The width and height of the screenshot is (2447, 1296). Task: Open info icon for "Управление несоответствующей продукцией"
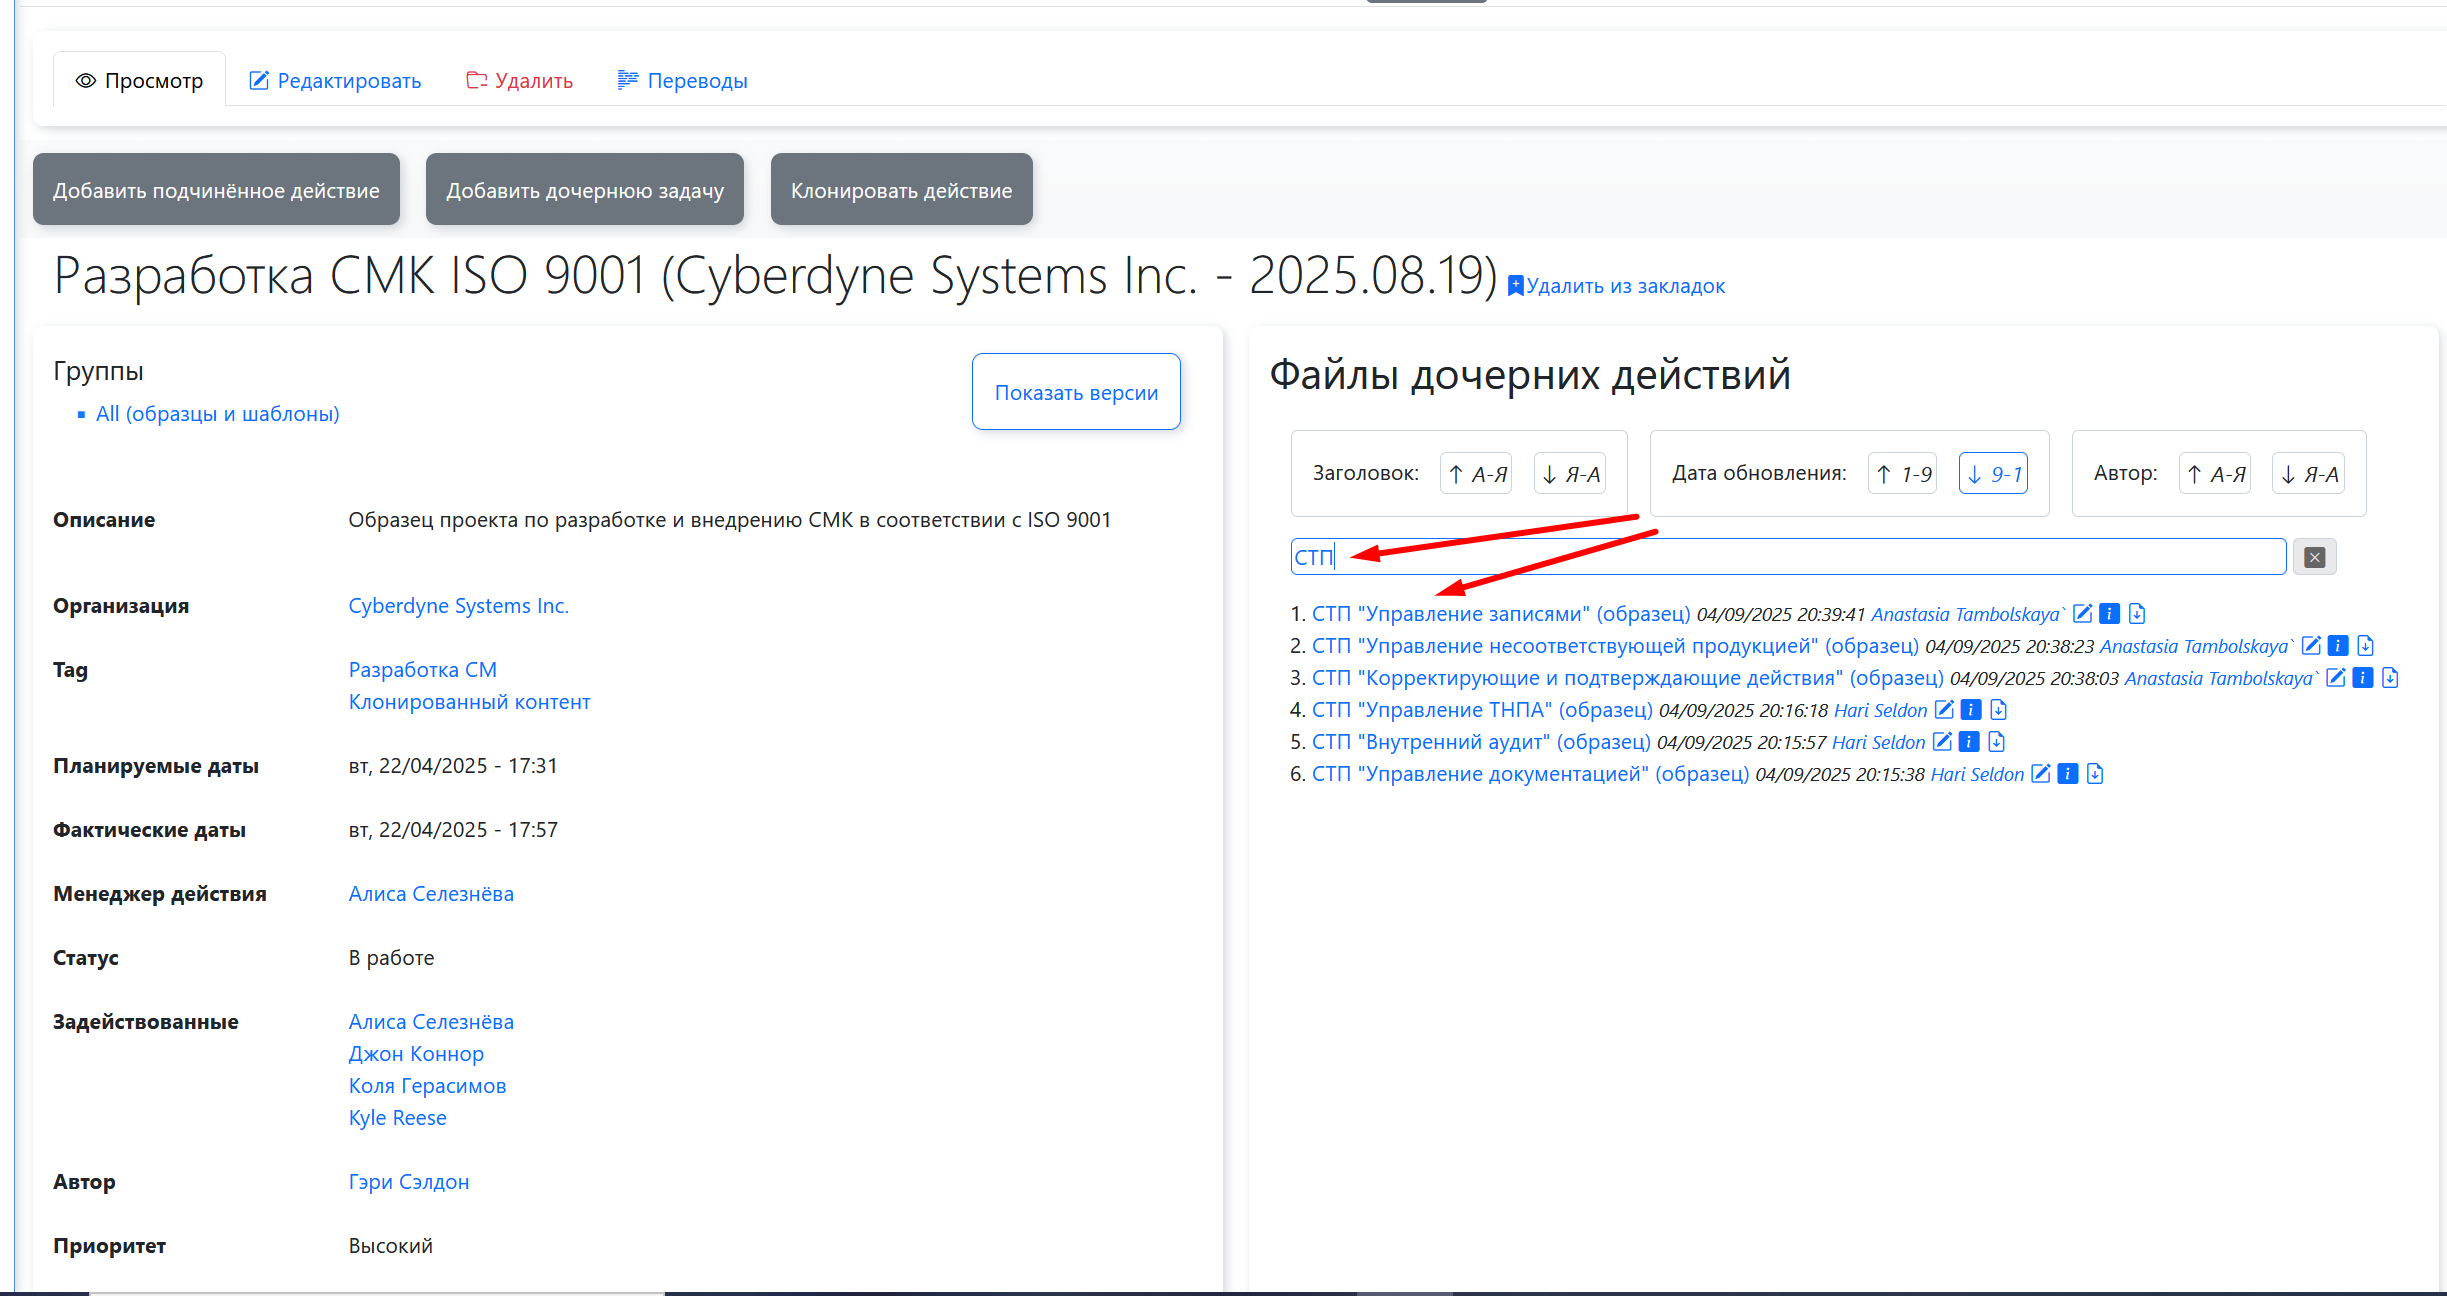click(x=2338, y=646)
